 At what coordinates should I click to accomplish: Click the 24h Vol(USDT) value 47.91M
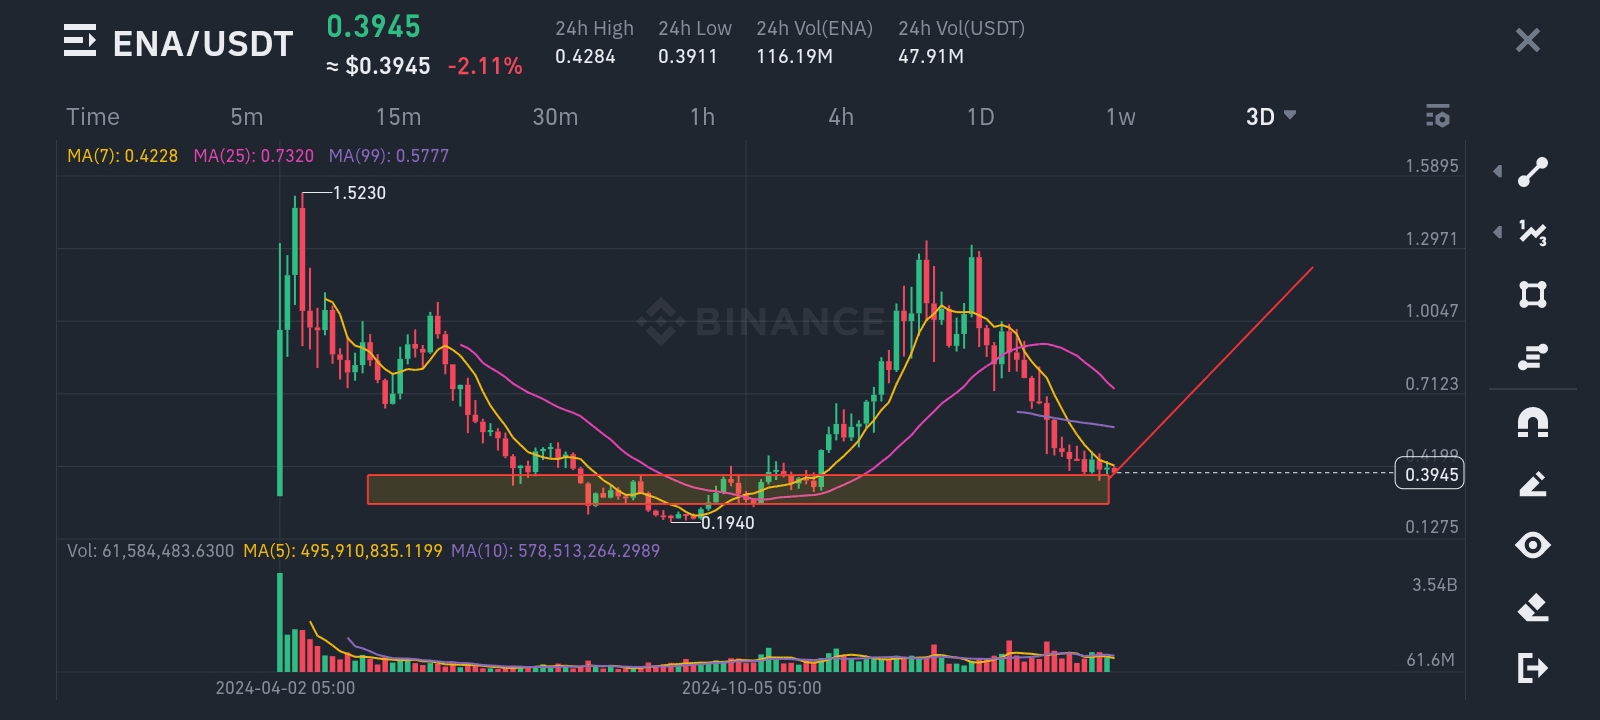931,57
